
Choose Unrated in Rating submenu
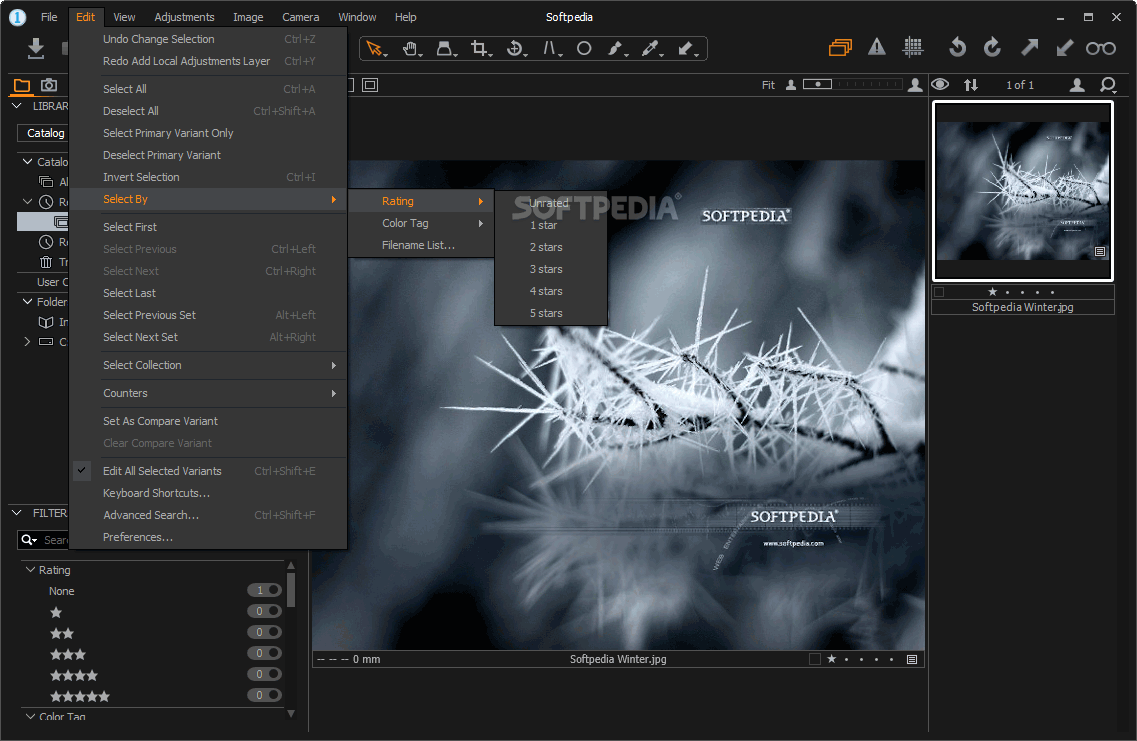(550, 203)
